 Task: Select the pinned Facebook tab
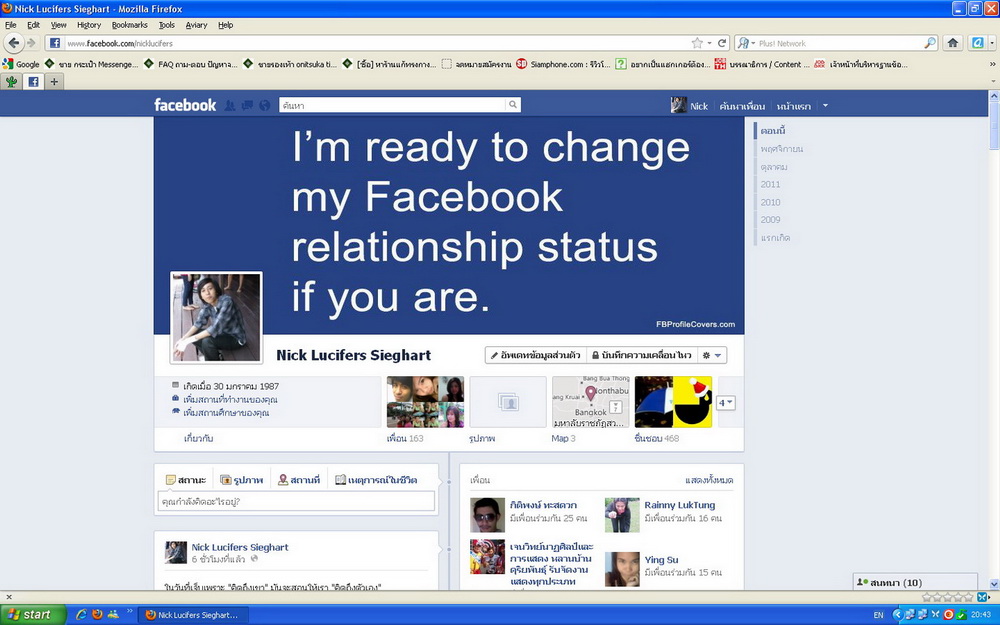click(33, 82)
